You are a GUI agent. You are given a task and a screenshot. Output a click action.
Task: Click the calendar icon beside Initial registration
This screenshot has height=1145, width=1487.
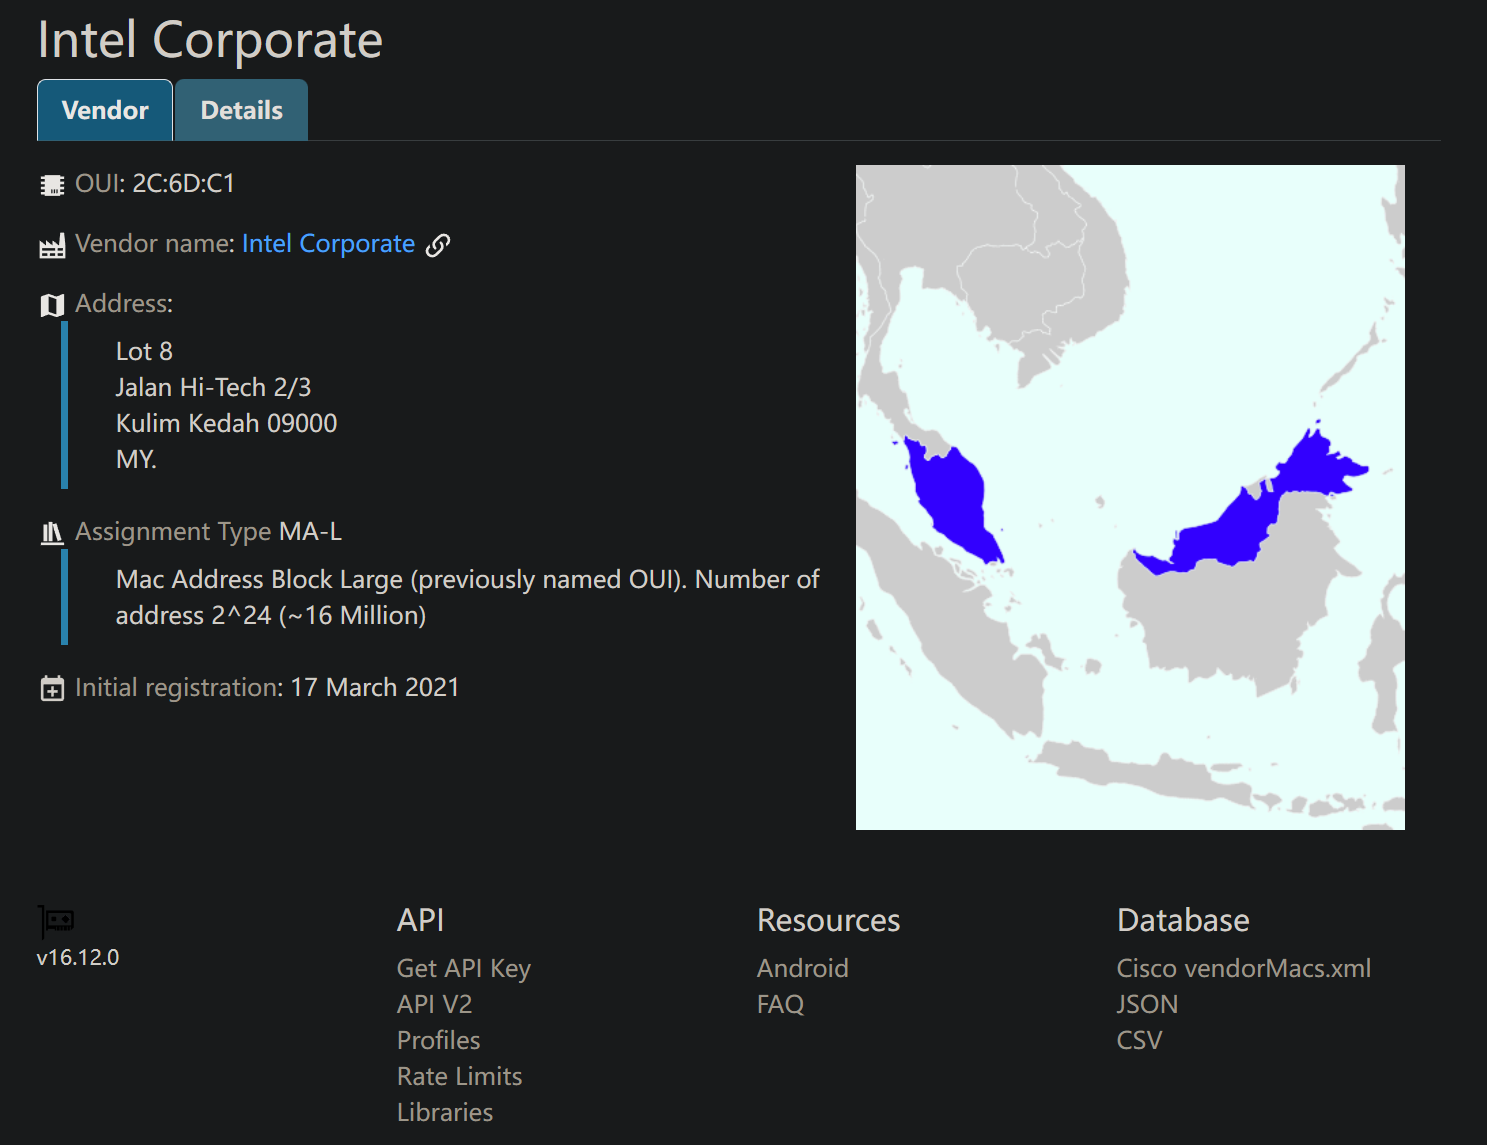[52, 689]
